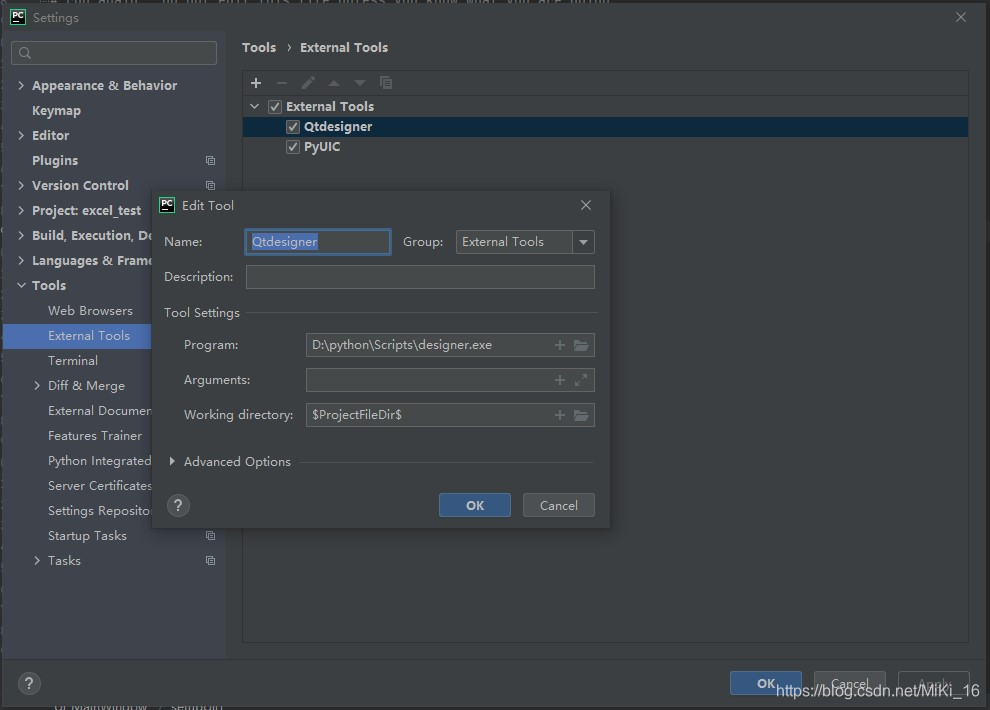
Task: Click in the Description input field
Action: (x=420, y=277)
